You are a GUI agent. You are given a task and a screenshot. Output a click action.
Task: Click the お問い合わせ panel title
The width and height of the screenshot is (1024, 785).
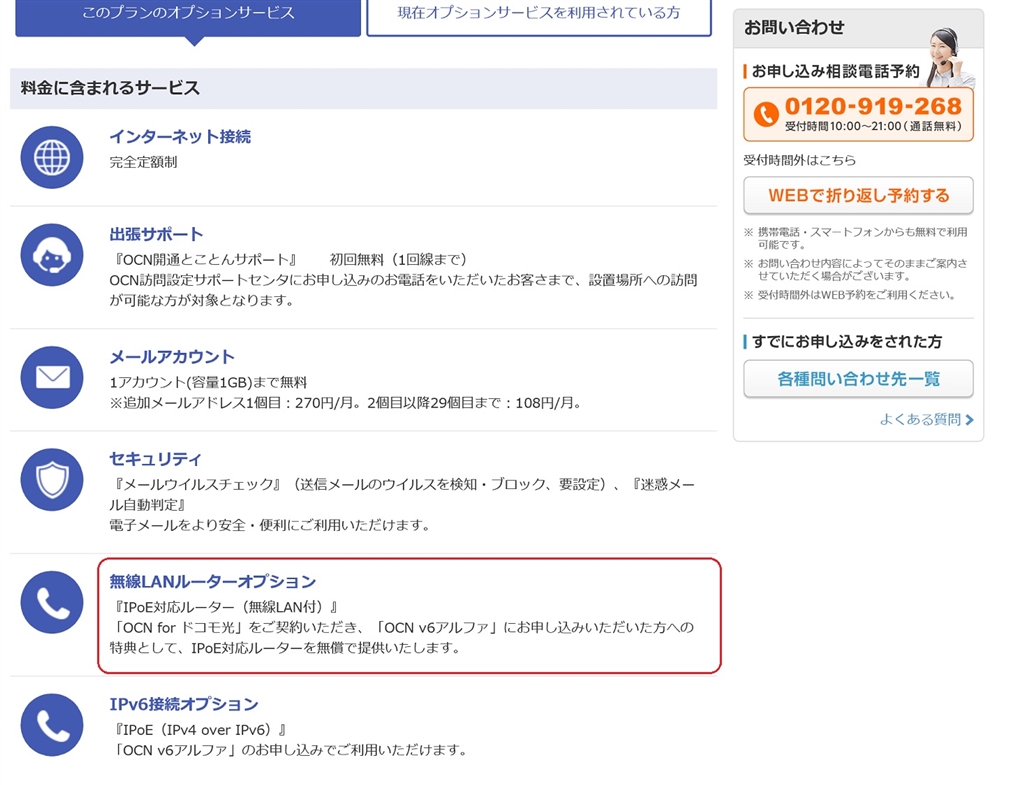pyautogui.click(x=794, y=27)
